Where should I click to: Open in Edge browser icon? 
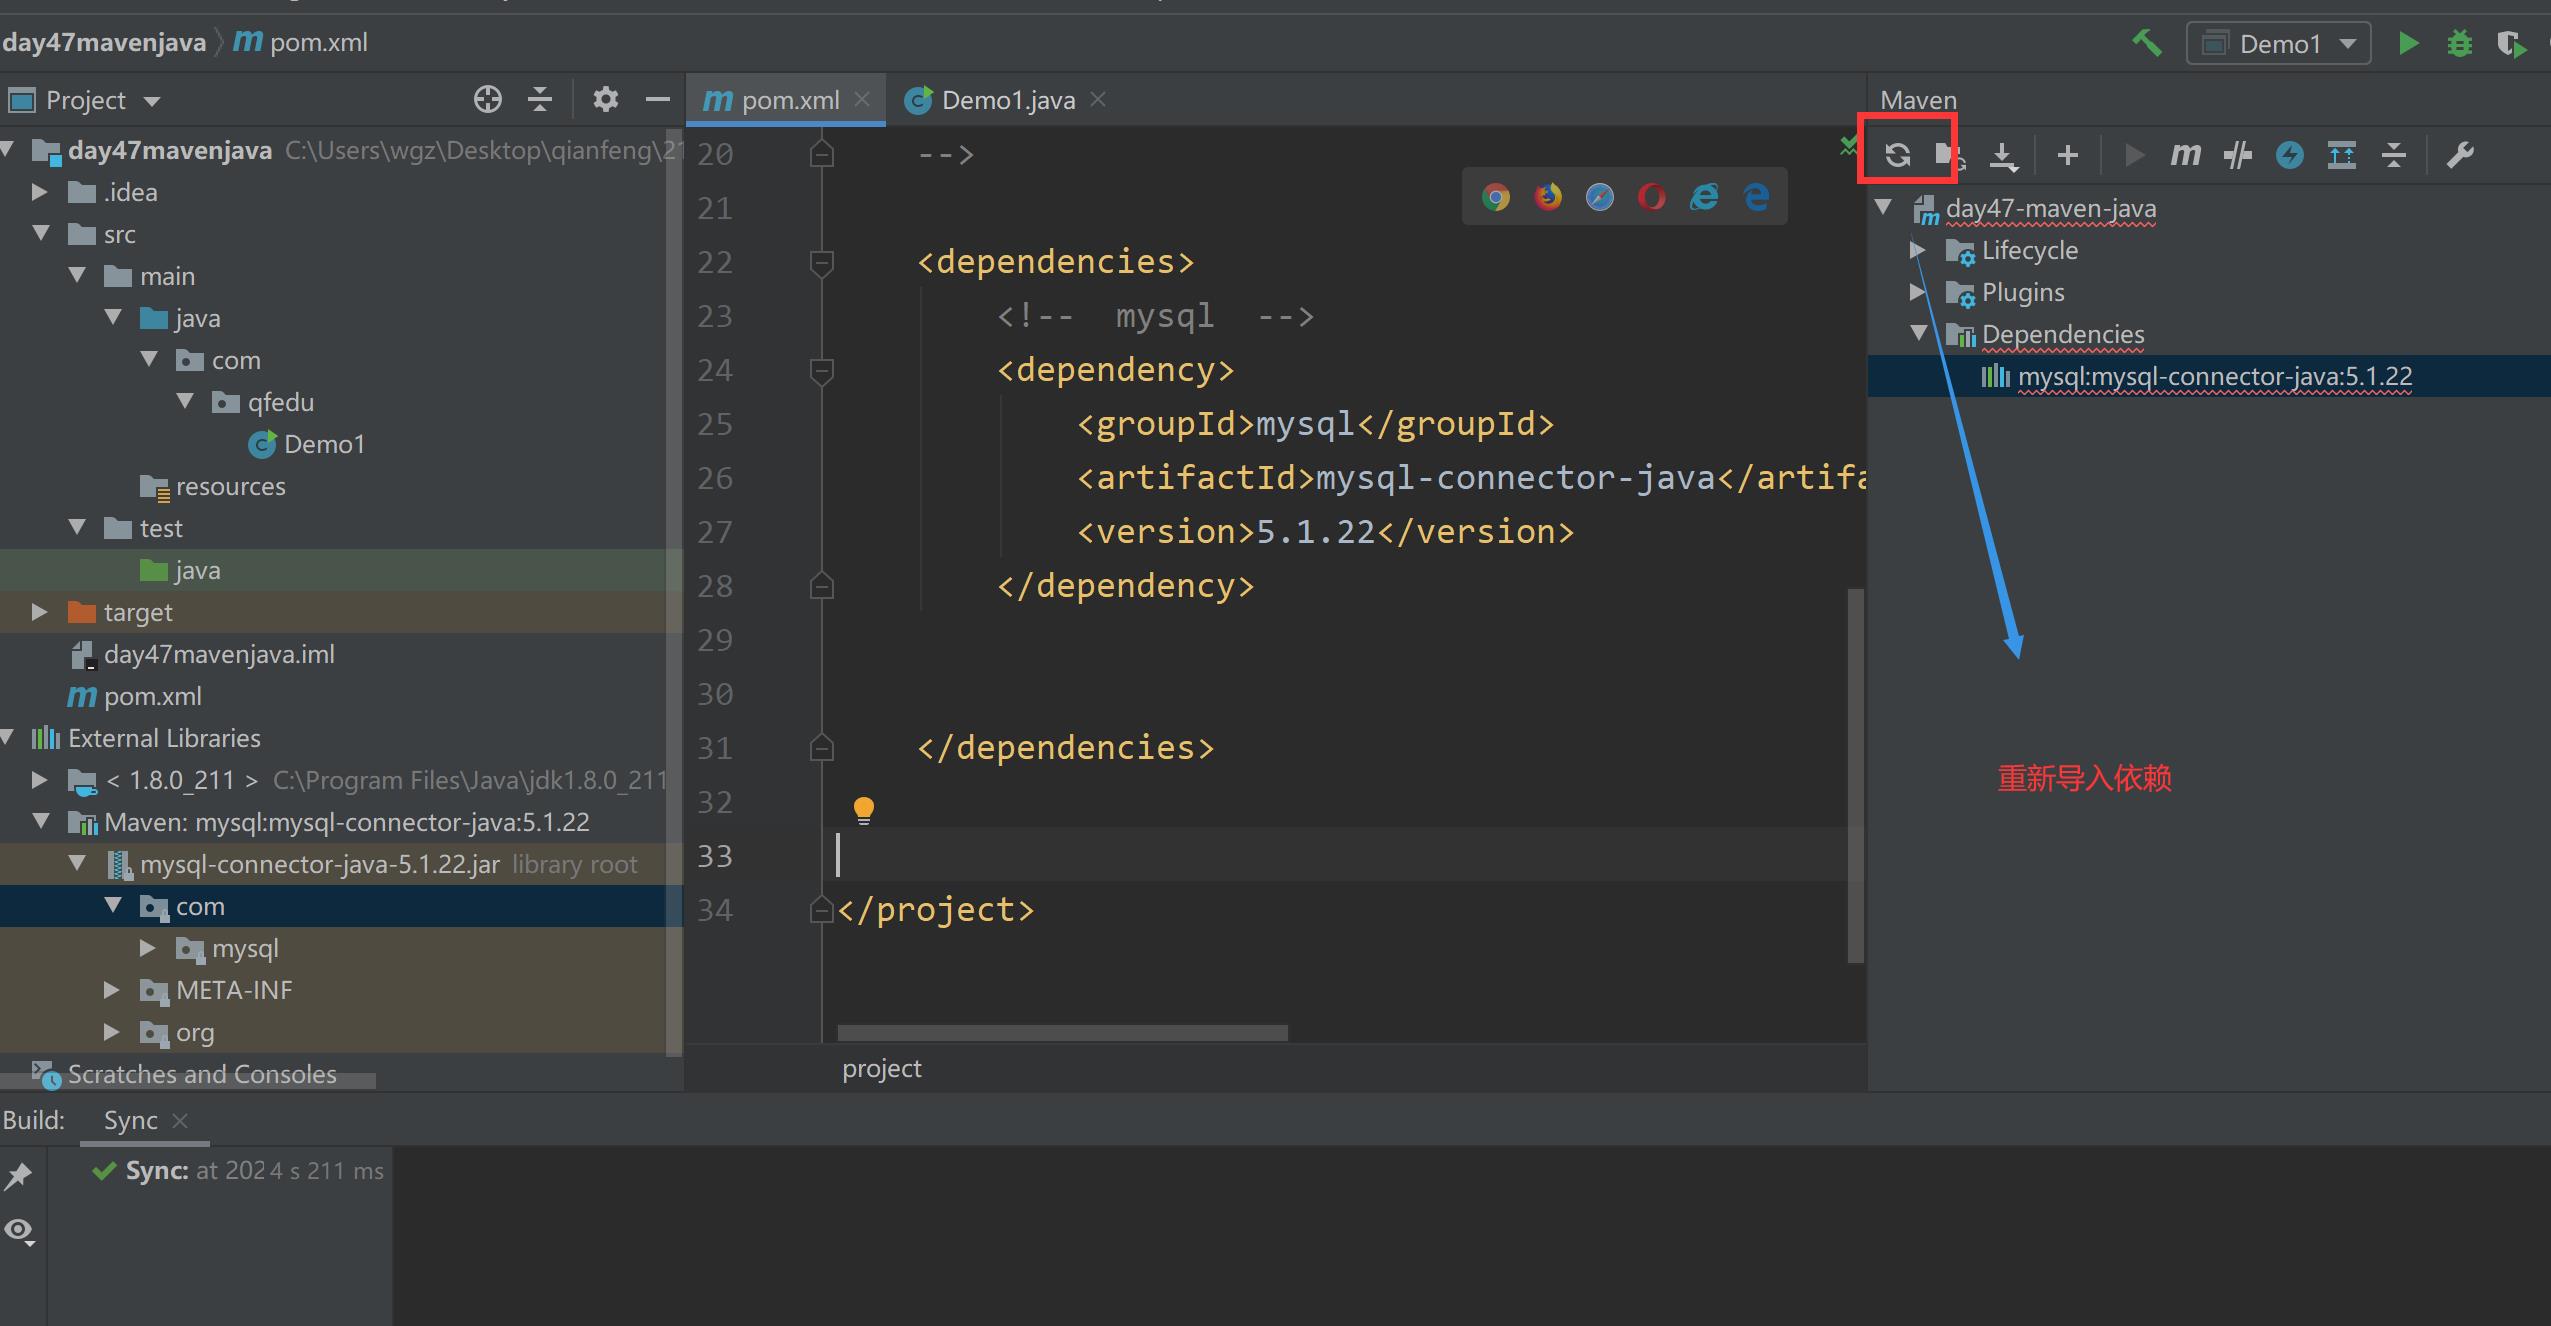(x=1756, y=197)
